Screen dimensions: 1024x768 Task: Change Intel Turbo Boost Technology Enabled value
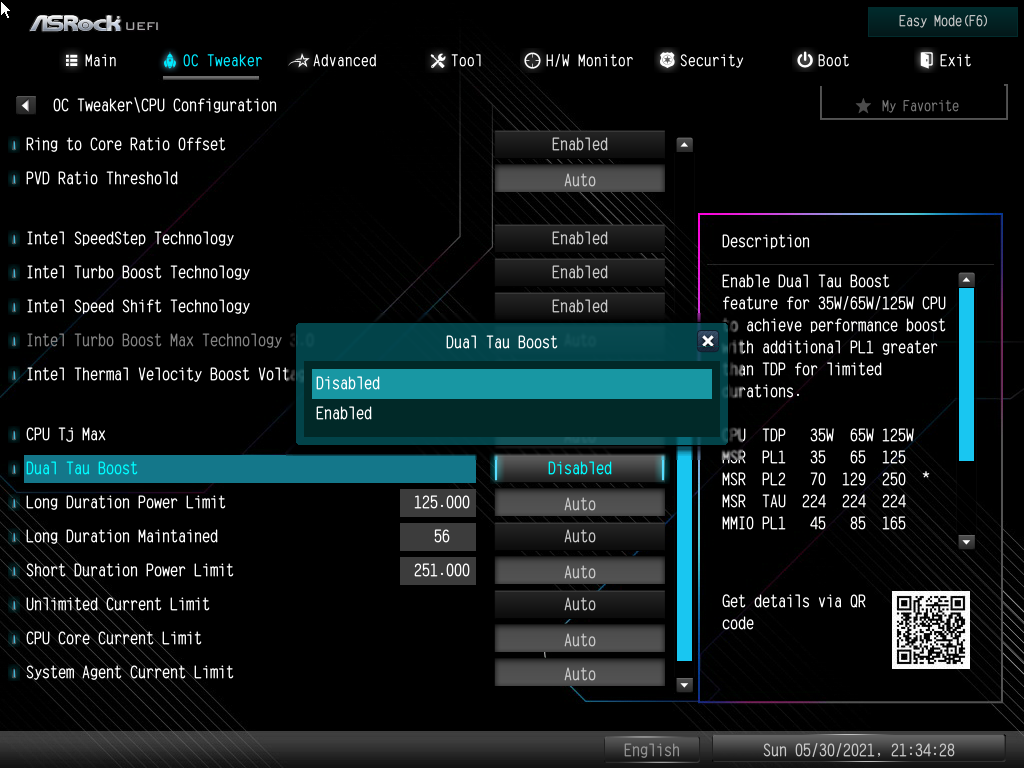579,272
